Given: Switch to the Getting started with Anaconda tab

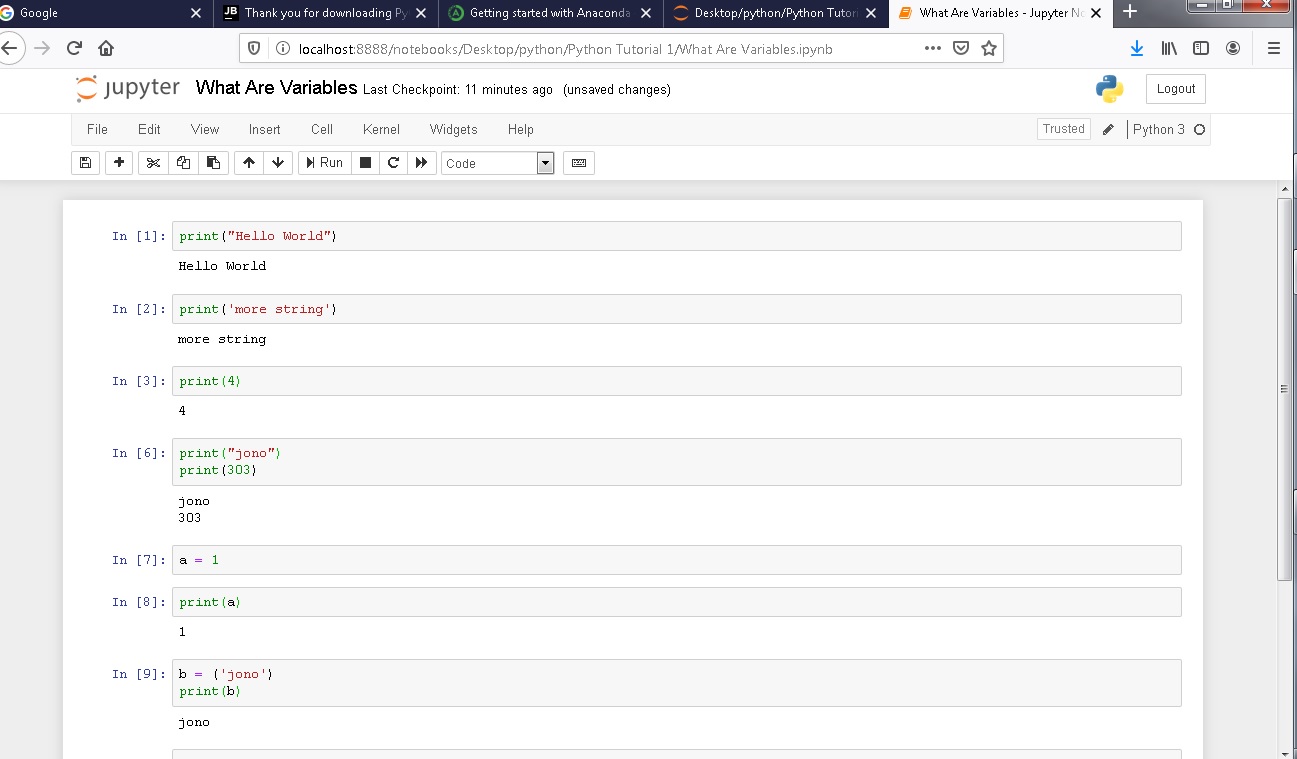Looking at the screenshot, I should [x=545, y=14].
